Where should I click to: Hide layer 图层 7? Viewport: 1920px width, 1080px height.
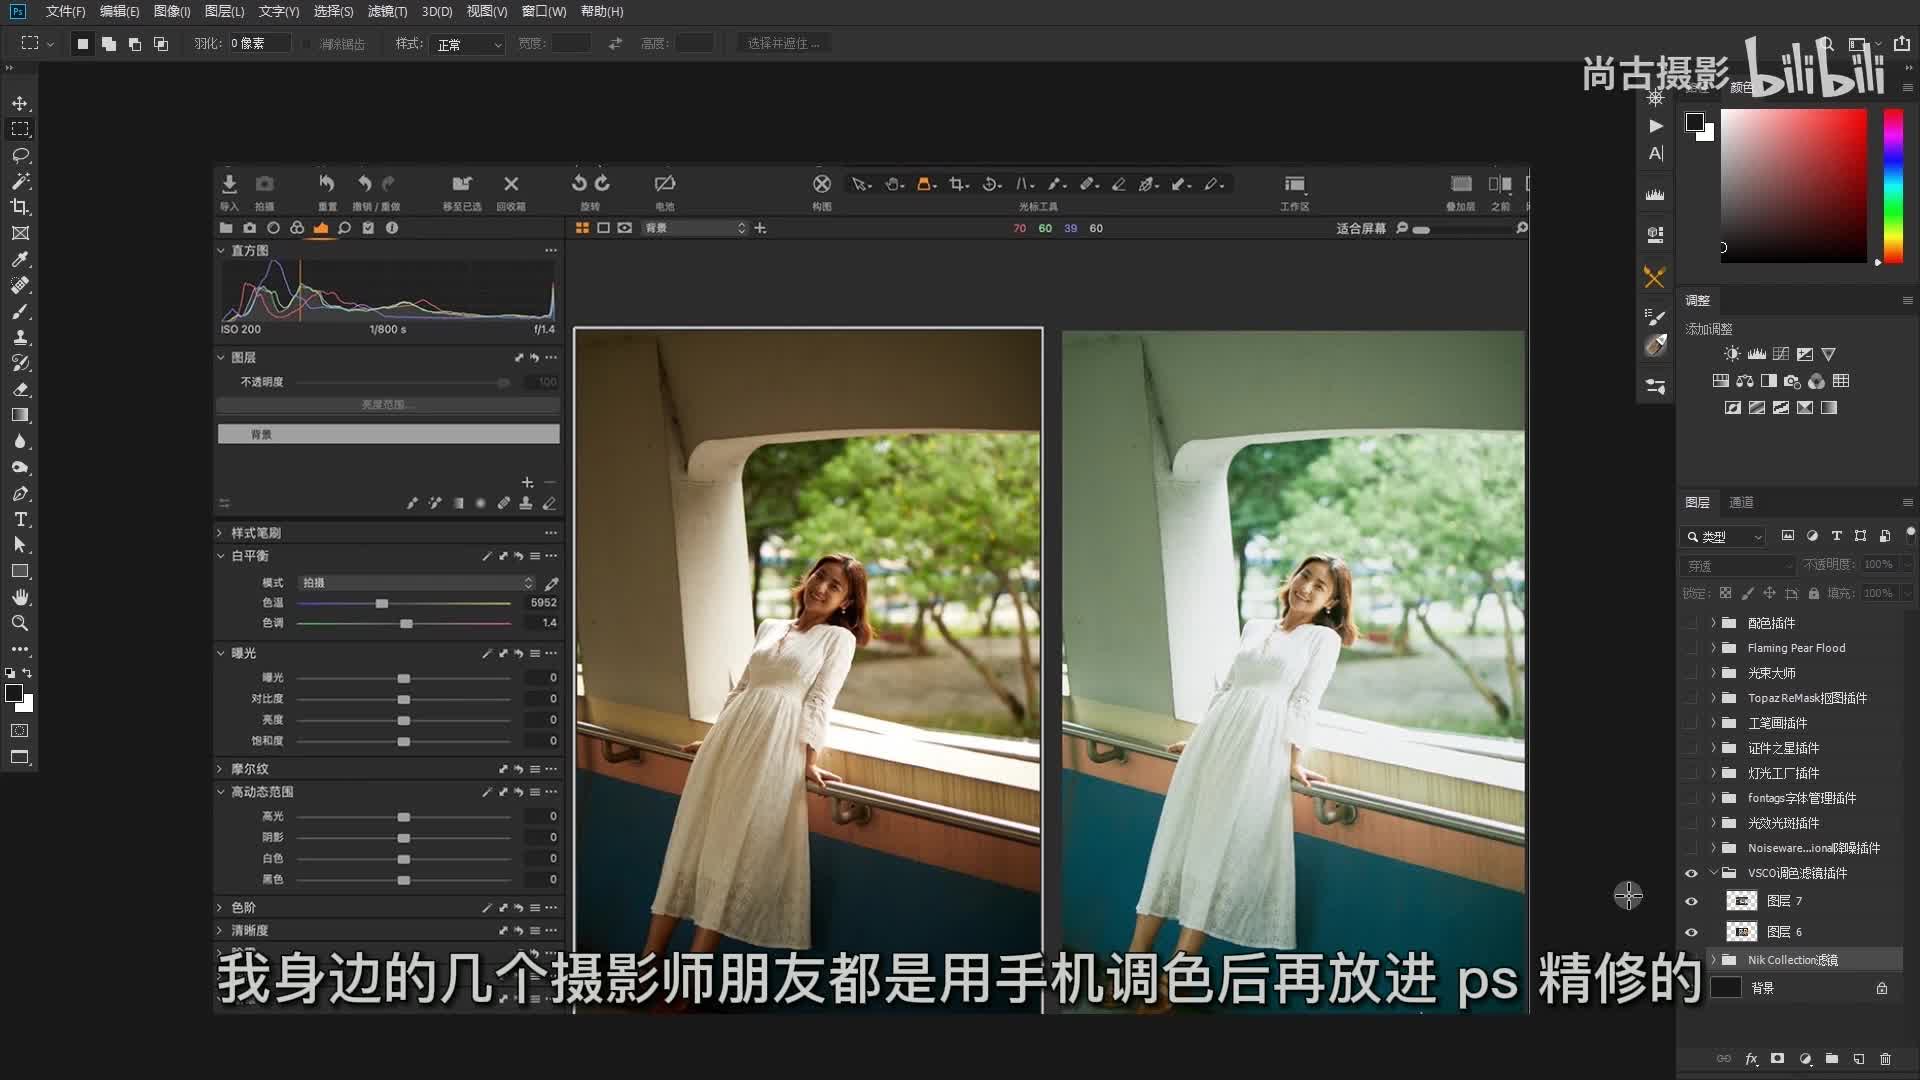click(1691, 901)
